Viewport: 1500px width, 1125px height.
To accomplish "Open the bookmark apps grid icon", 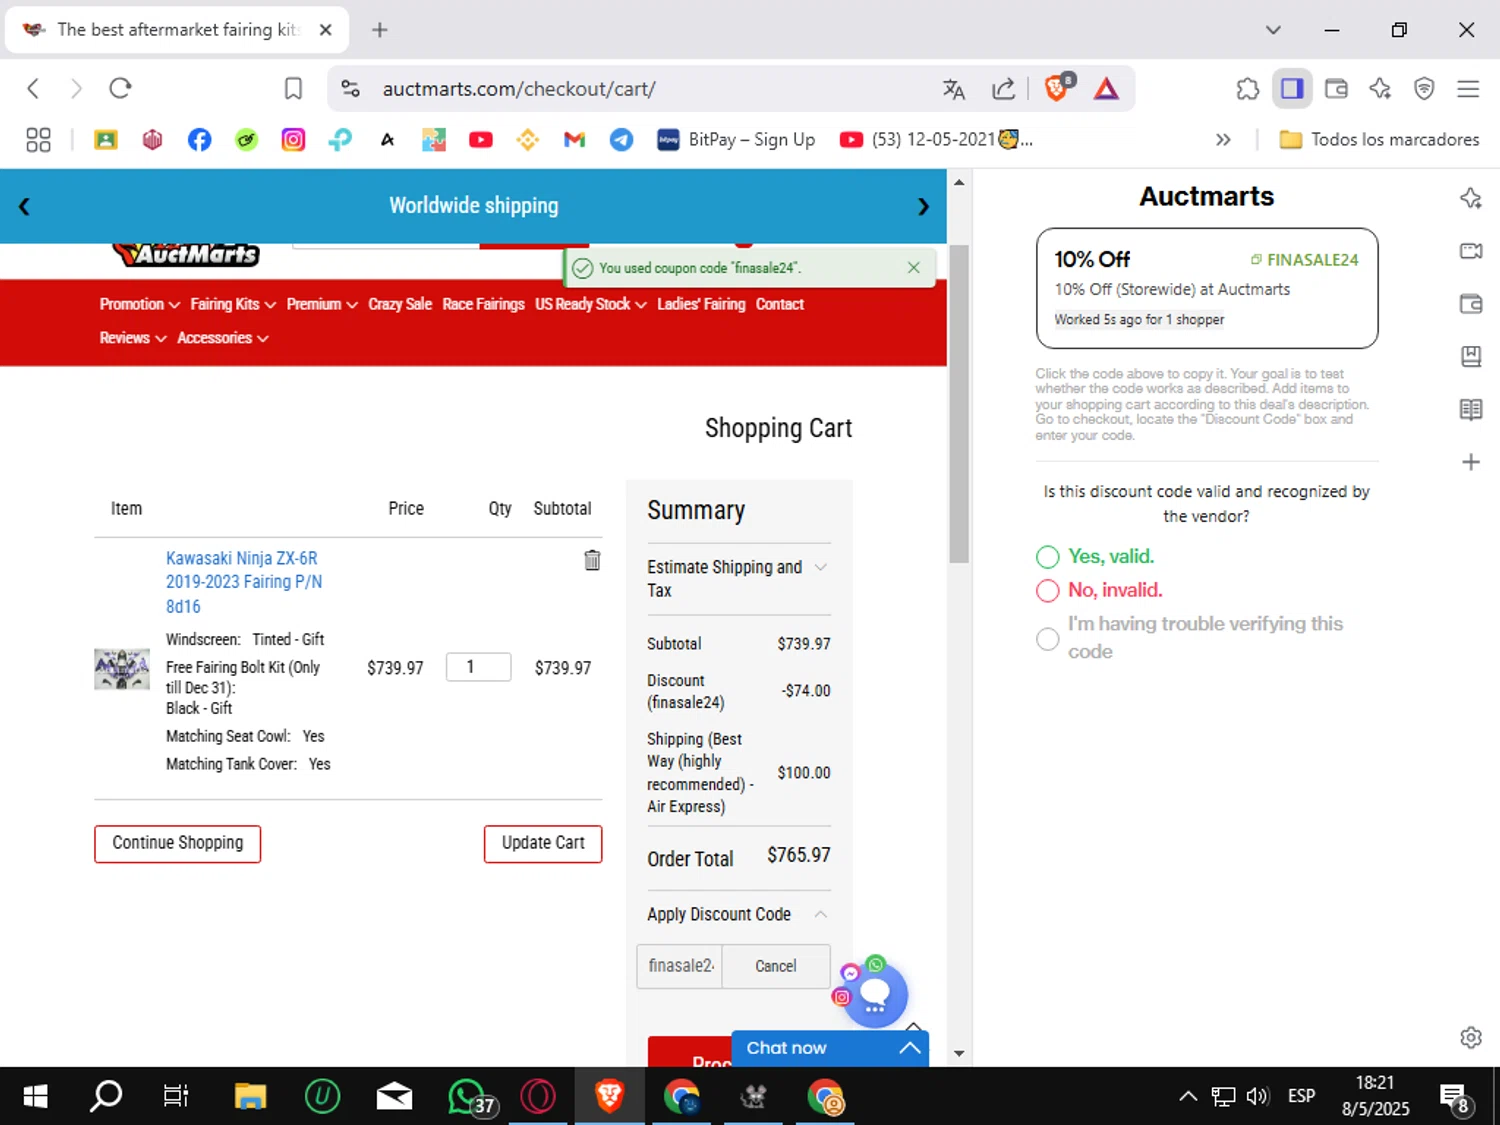I will pos(38,140).
